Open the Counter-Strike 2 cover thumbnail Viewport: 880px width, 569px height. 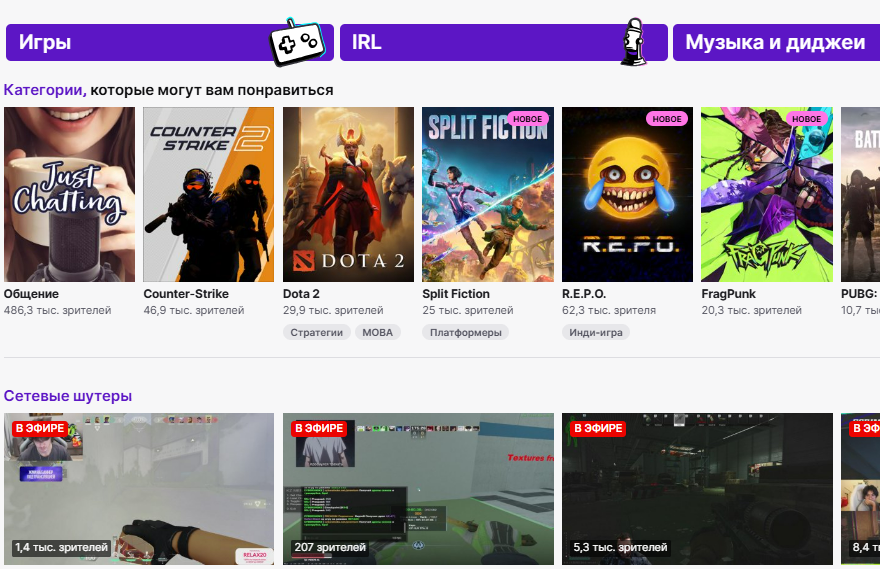coord(209,194)
